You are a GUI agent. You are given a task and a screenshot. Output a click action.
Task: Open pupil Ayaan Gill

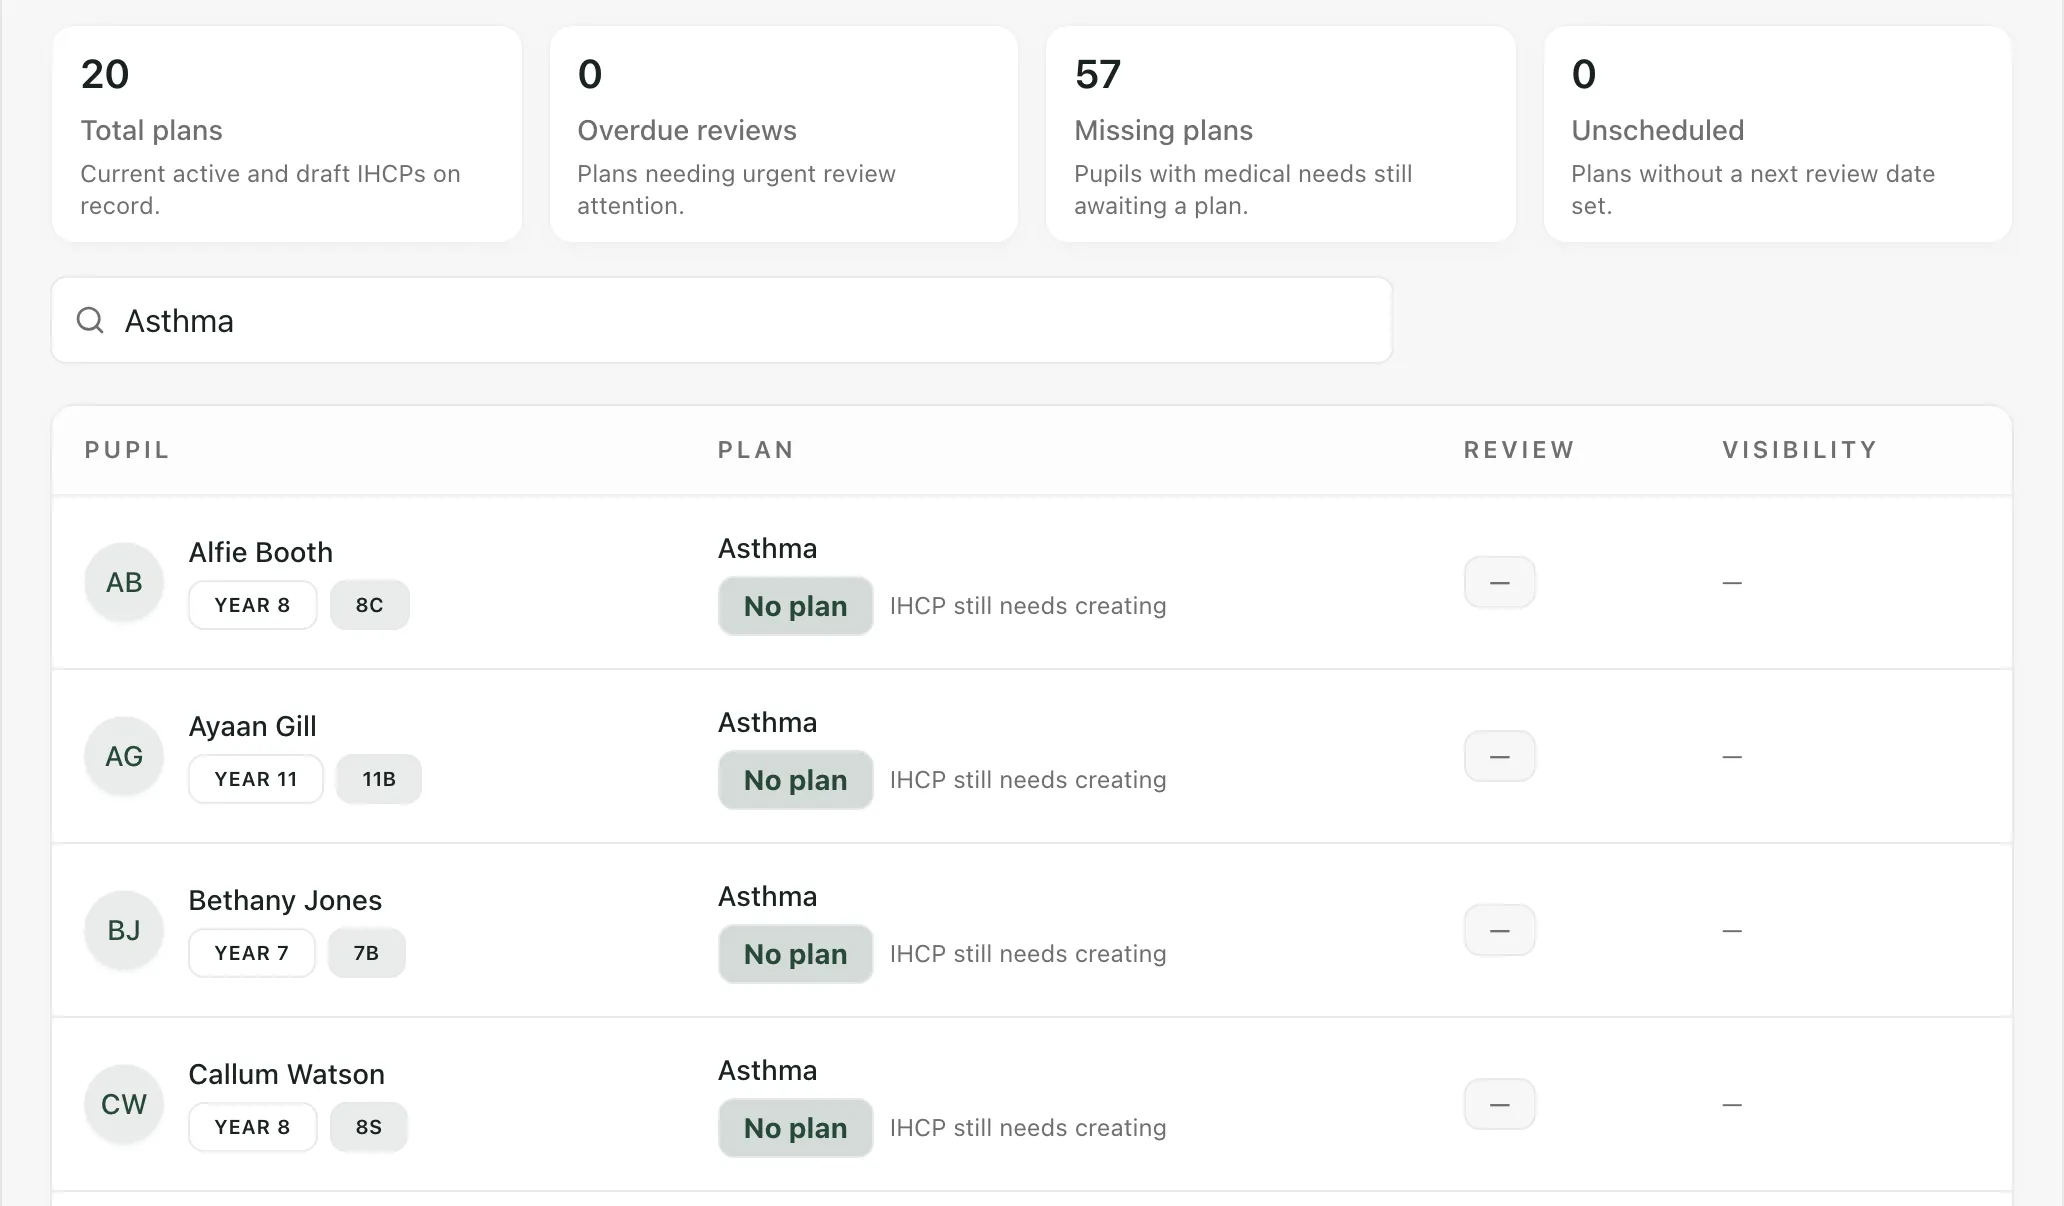click(x=253, y=726)
